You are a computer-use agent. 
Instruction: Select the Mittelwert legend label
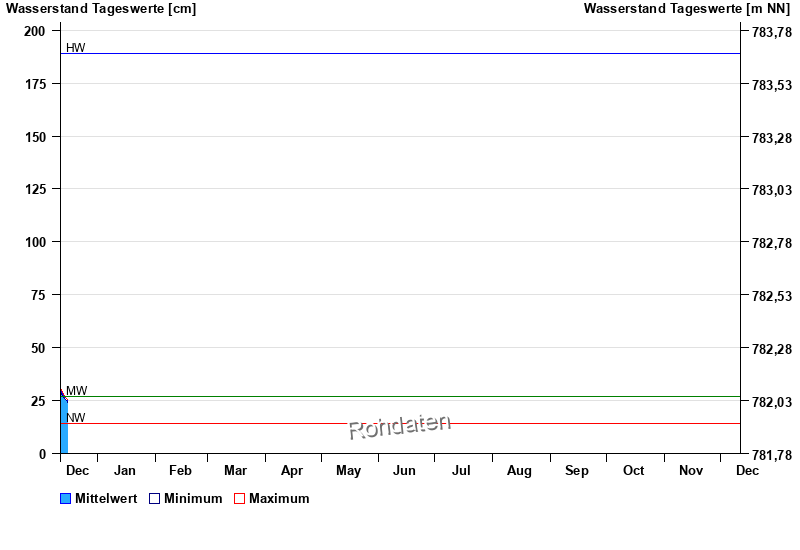pyautogui.click(x=106, y=498)
